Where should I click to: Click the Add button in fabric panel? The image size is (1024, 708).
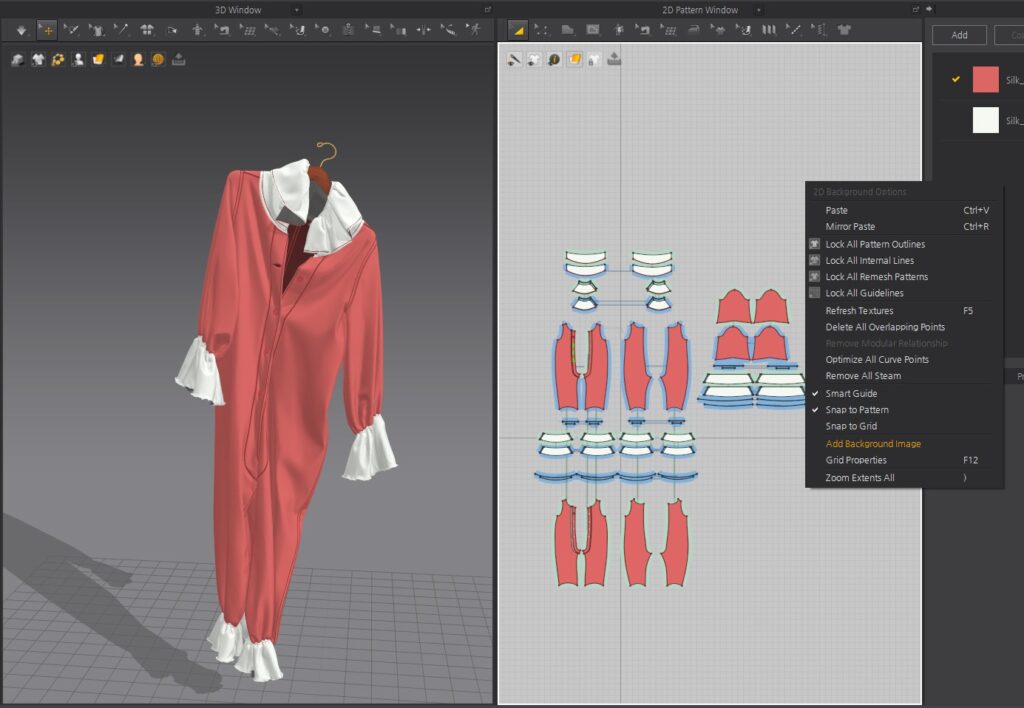click(x=959, y=35)
